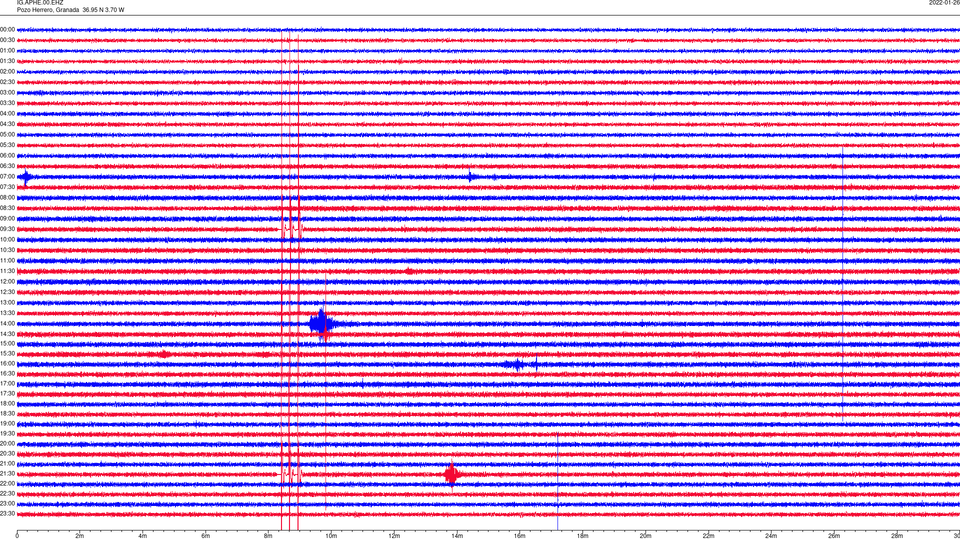Select the 18:00 trace label
This screenshot has height=540, width=960.
(8, 403)
